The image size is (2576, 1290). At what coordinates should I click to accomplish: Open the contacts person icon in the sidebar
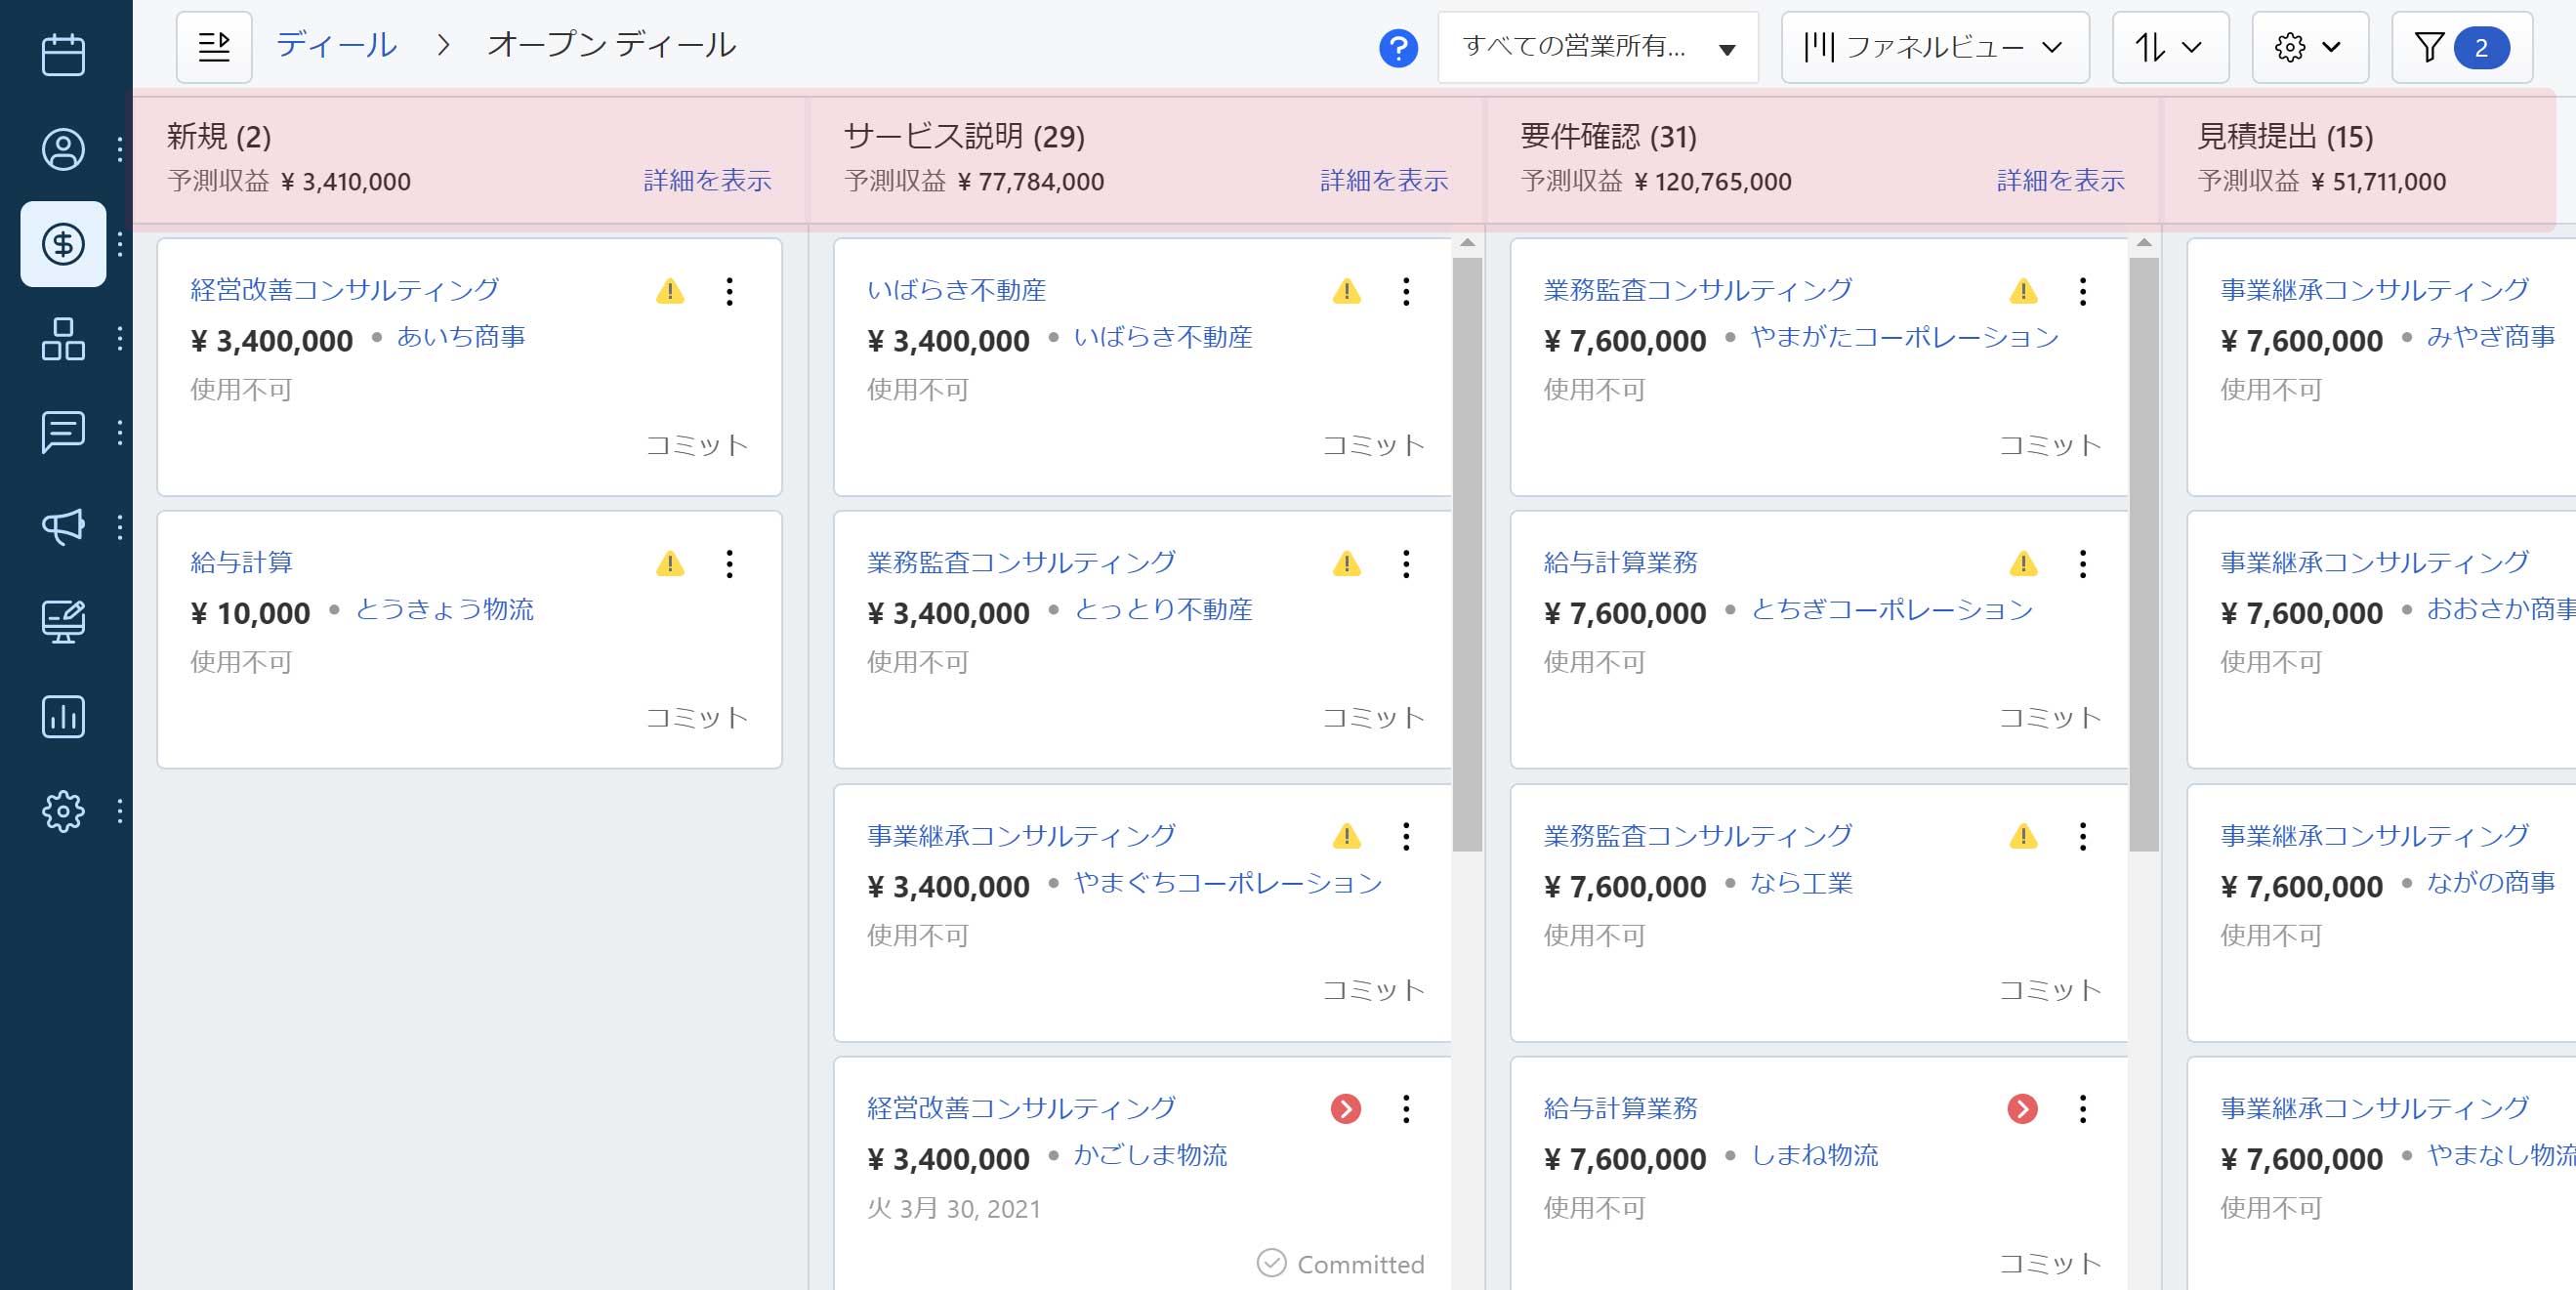(x=63, y=149)
